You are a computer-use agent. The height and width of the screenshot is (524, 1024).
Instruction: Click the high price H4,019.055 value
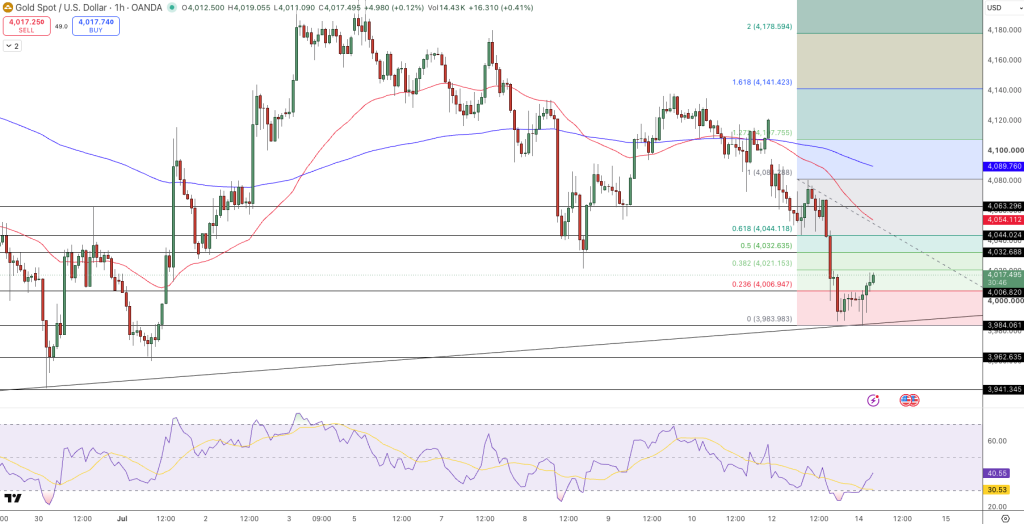pos(248,8)
